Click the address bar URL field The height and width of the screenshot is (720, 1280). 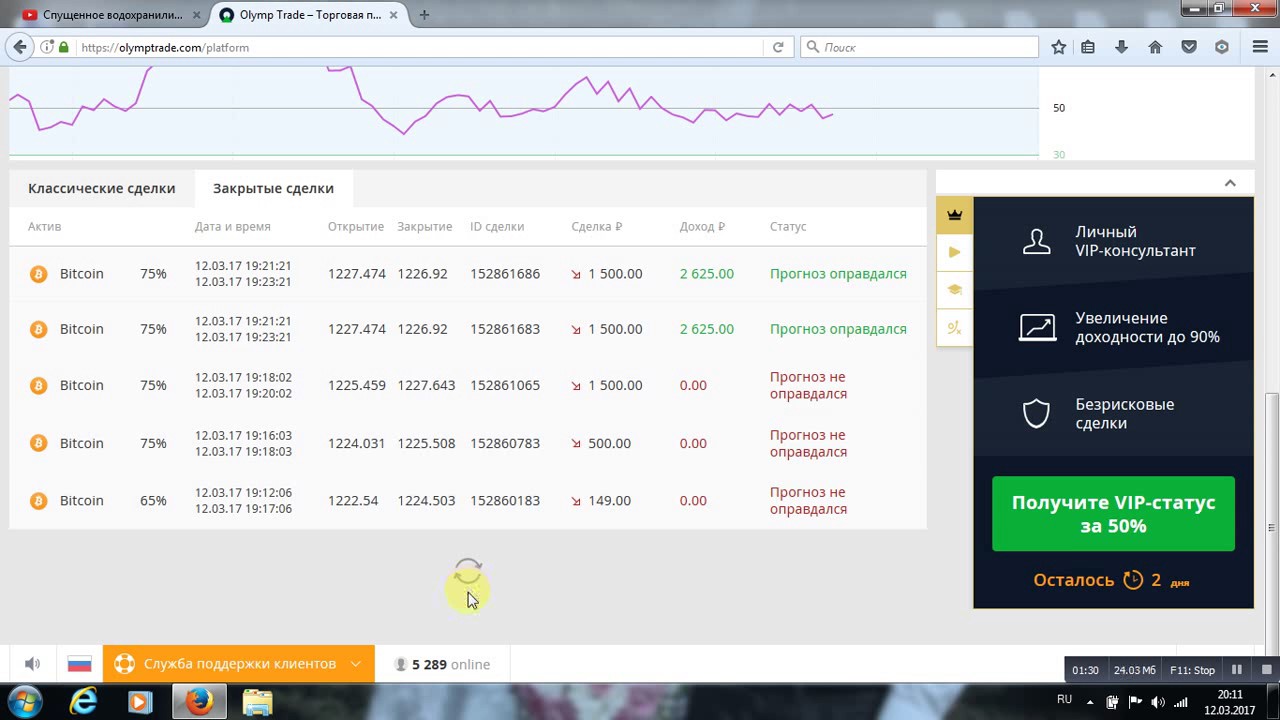(x=420, y=47)
